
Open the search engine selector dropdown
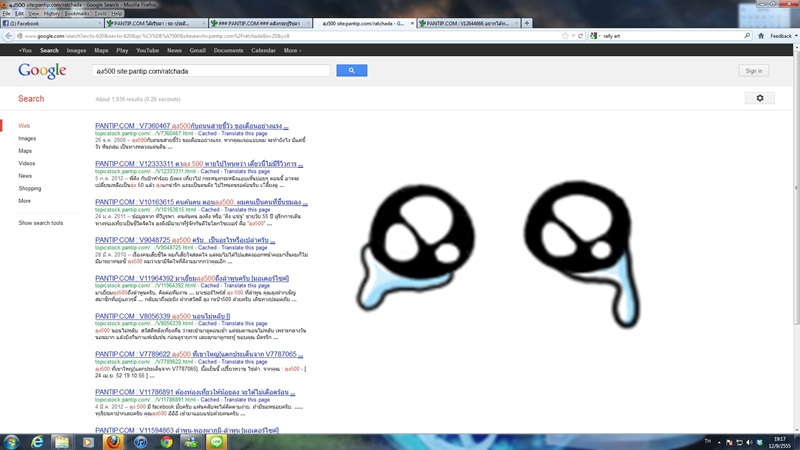(595, 36)
